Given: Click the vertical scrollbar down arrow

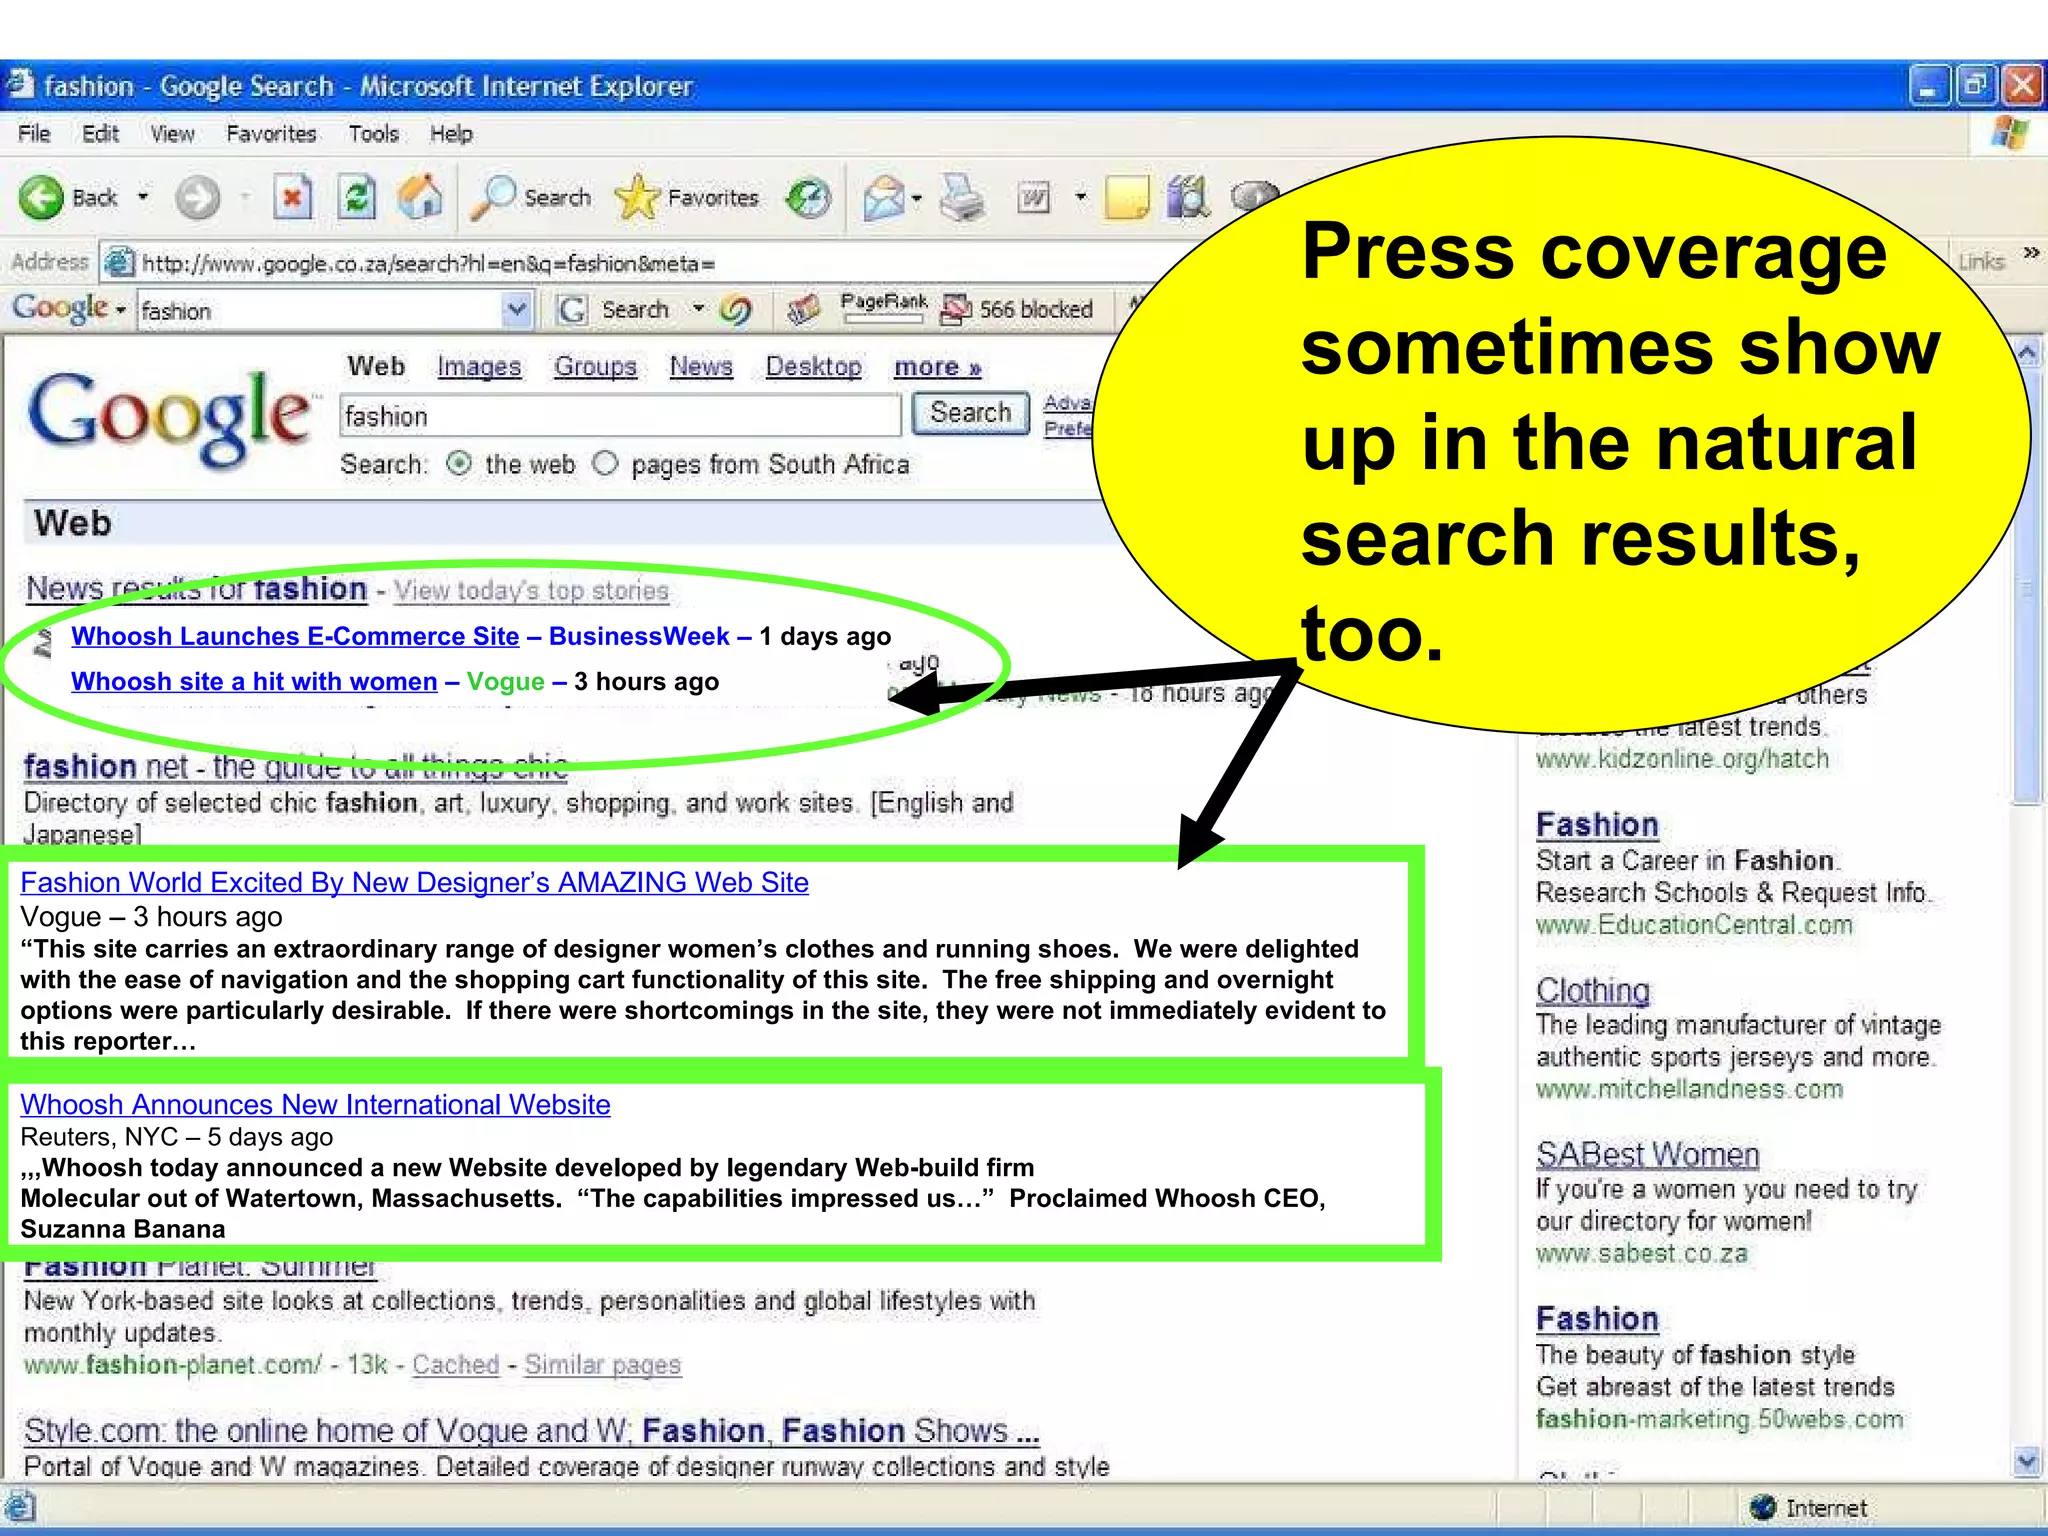Looking at the screenshot, I should (2027, 1462).
